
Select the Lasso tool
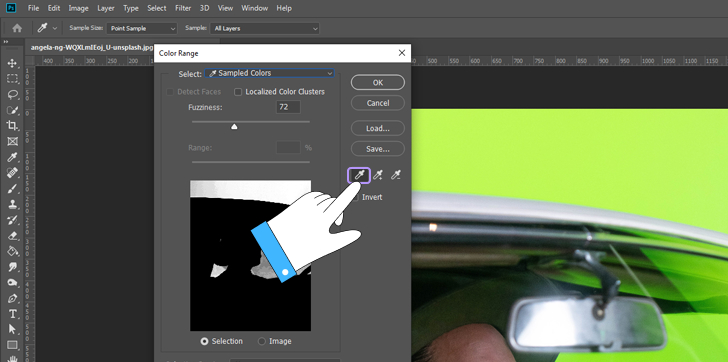[x=13, y=94]
